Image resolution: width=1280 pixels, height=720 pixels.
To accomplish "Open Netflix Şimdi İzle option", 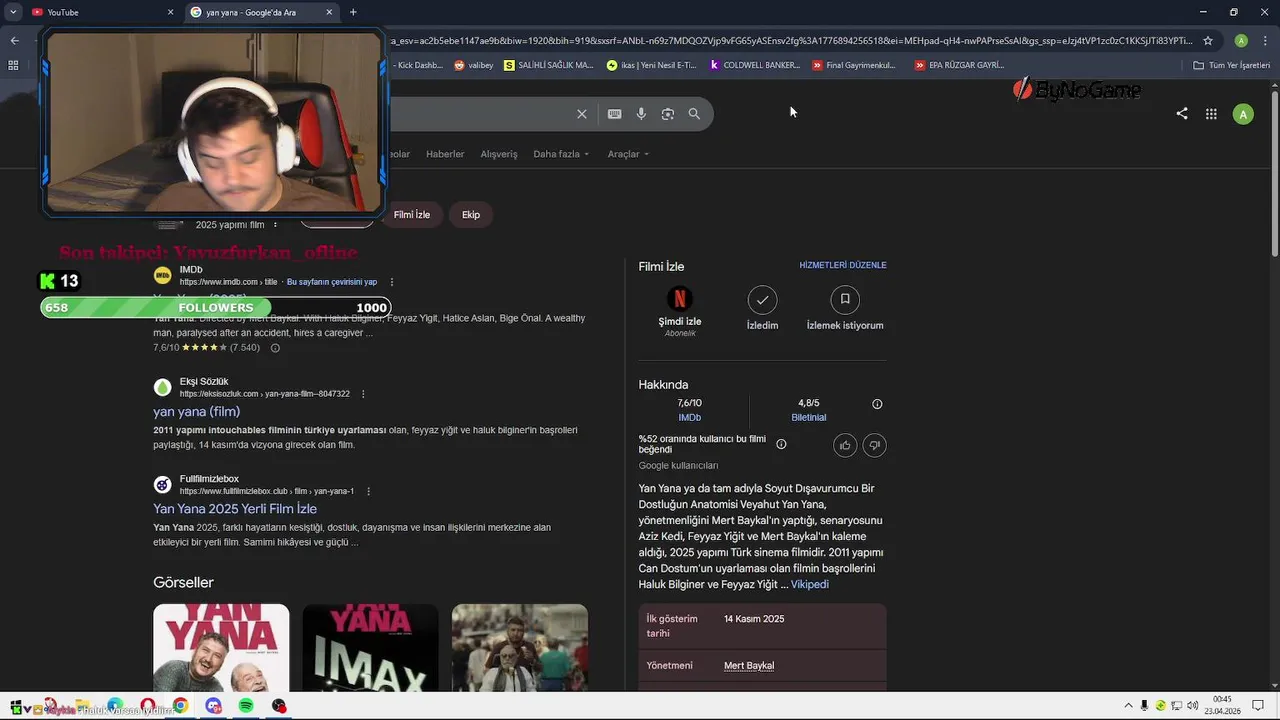I will click(680, 310).
